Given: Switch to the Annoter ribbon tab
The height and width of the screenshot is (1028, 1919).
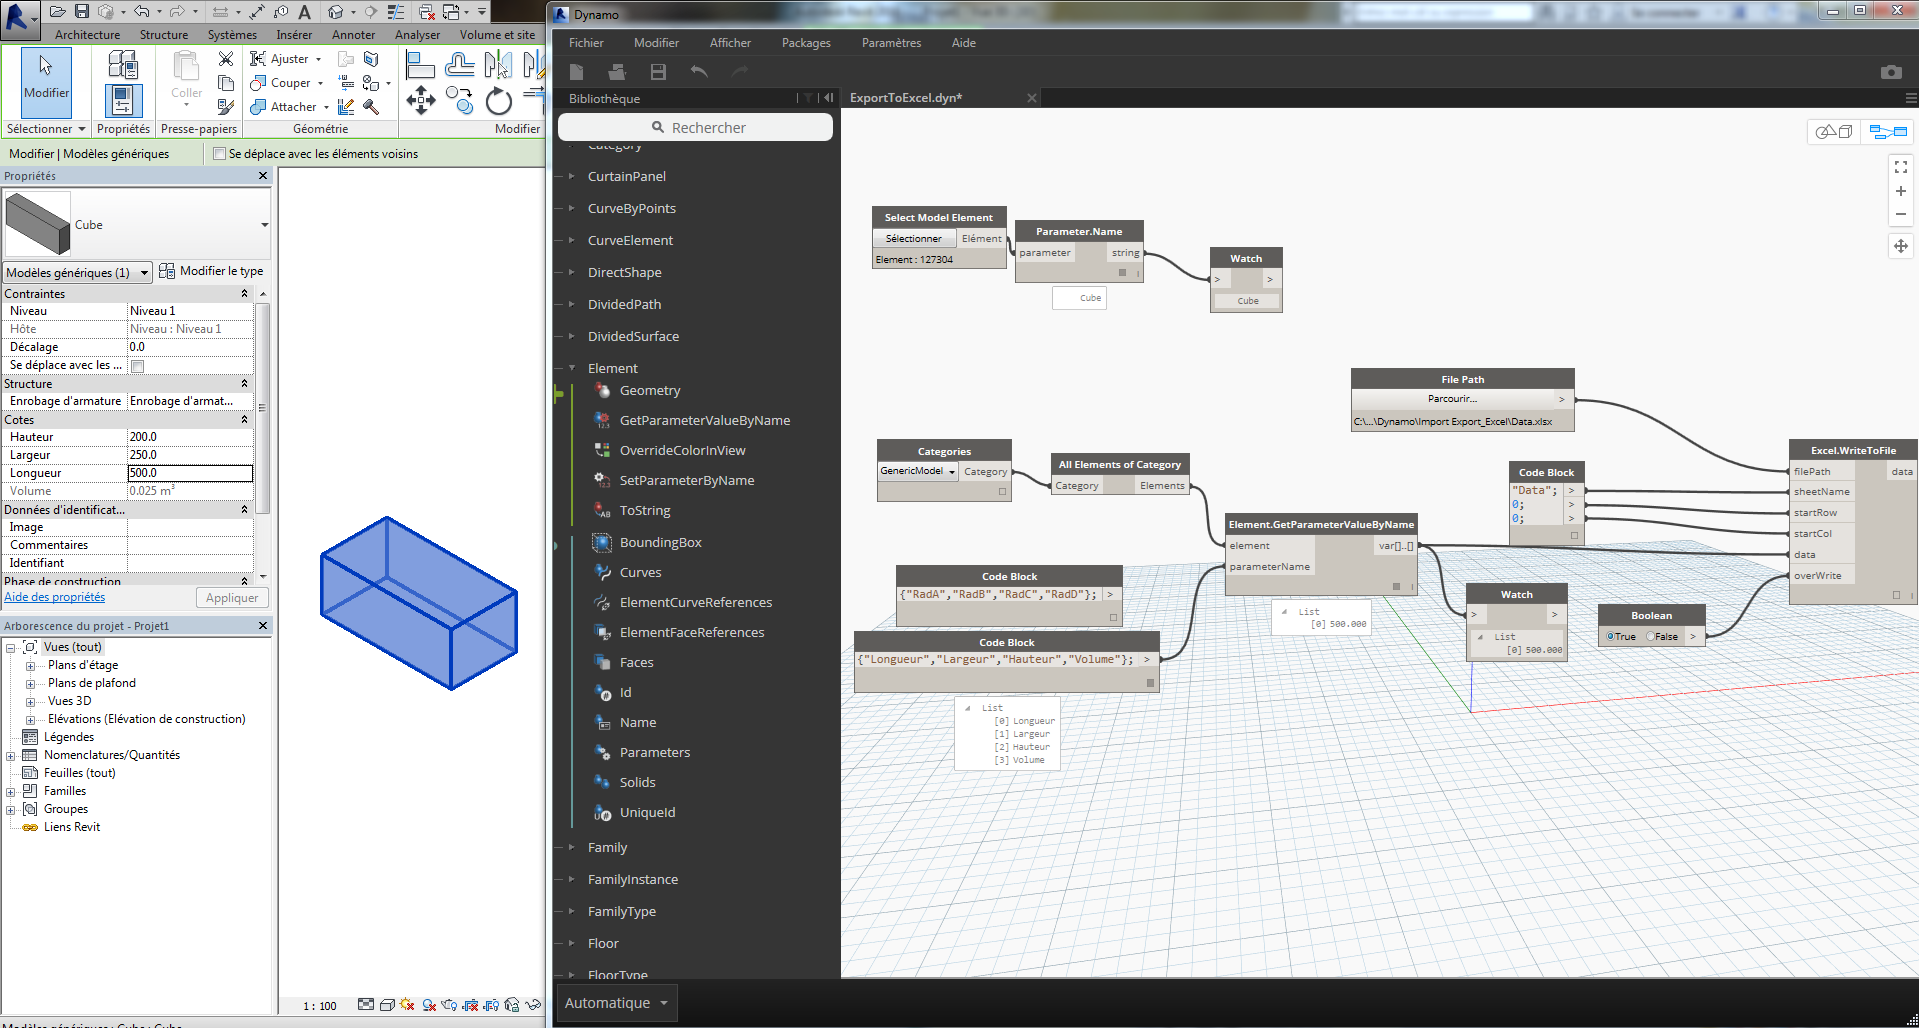Looking at the screenshot, I should click(x=353, y=35).
